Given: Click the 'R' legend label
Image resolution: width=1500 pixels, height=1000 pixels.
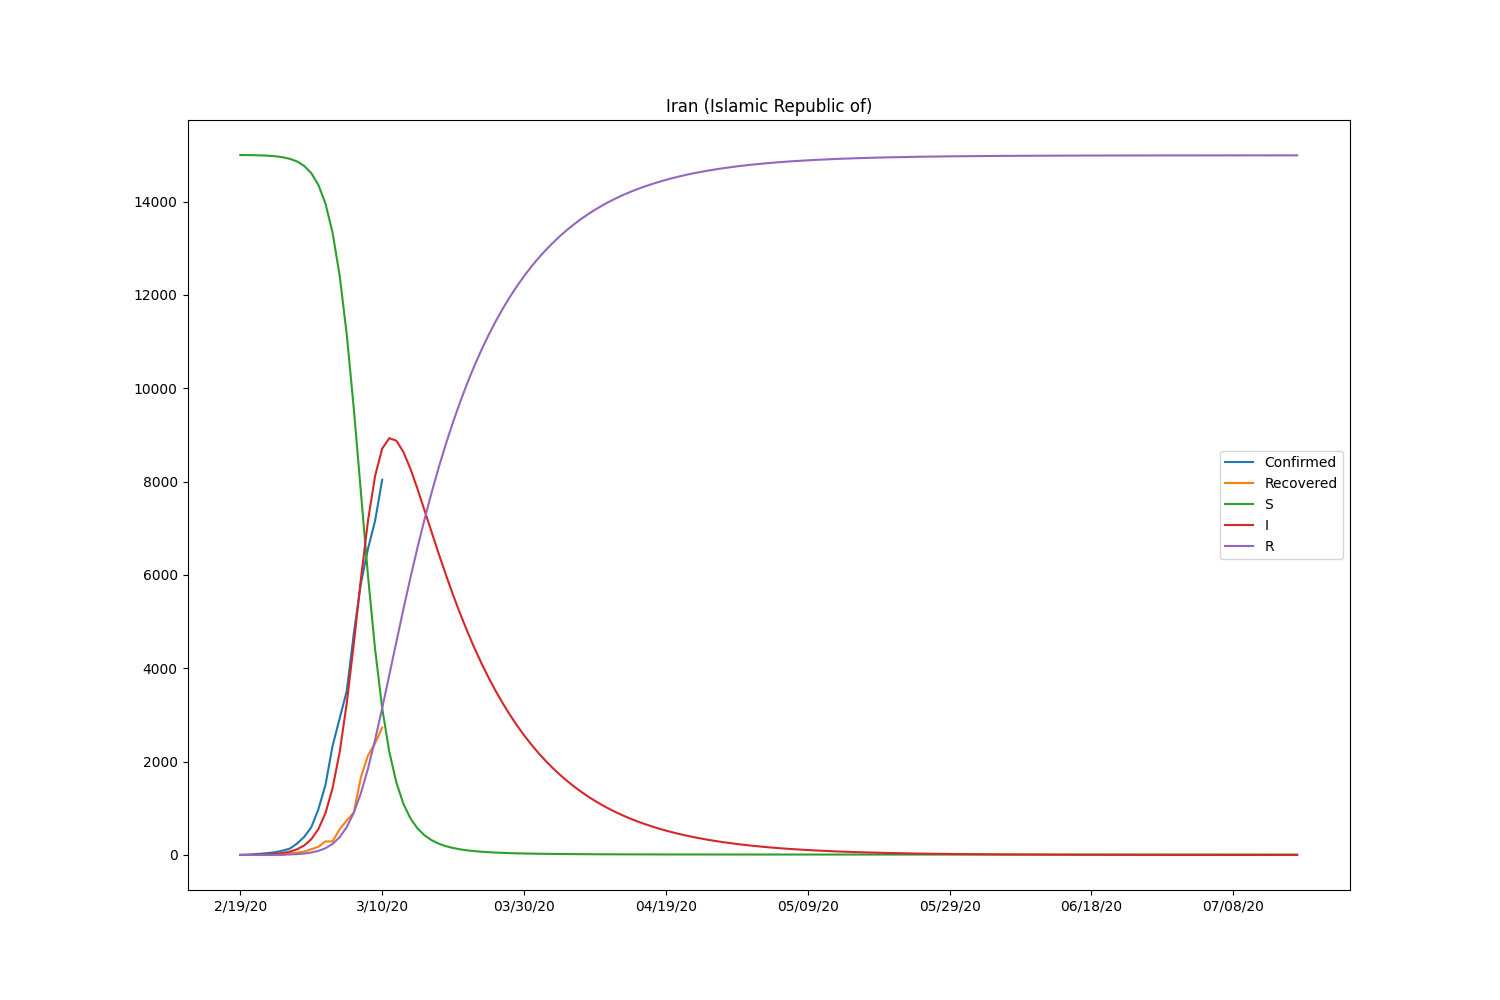Looking at the screenshot, I should pos(1269,547).
